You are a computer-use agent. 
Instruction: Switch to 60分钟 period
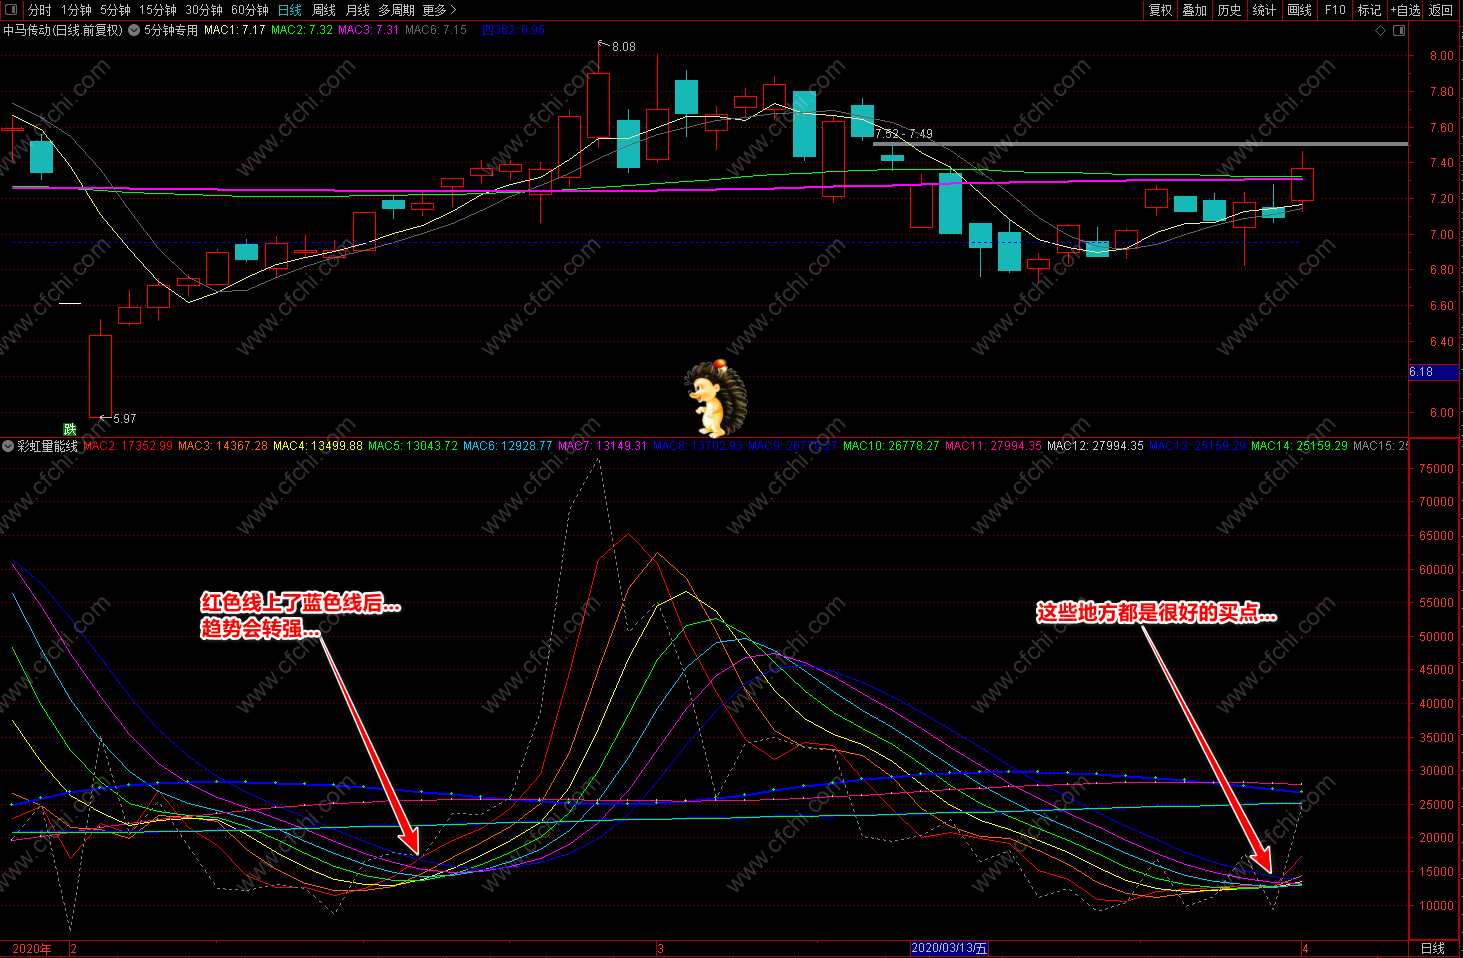pos(250,10)
